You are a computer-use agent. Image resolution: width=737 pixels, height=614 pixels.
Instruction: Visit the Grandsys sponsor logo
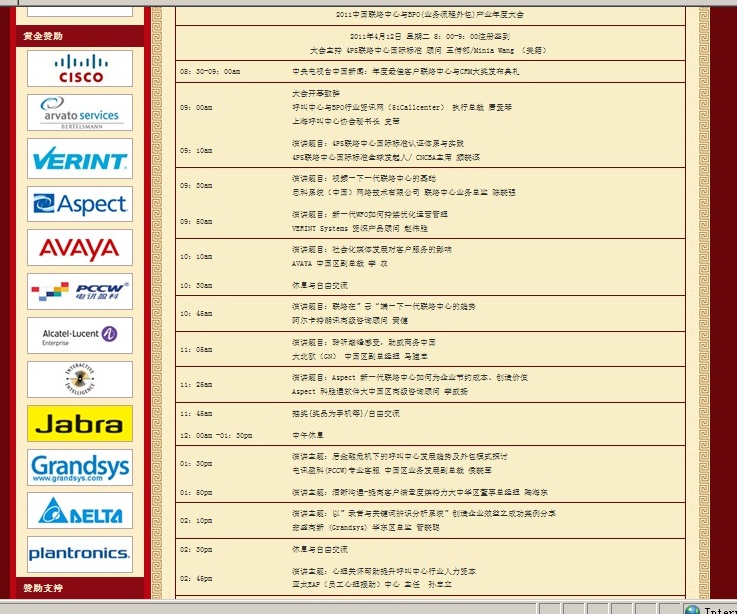pos(80,467)
